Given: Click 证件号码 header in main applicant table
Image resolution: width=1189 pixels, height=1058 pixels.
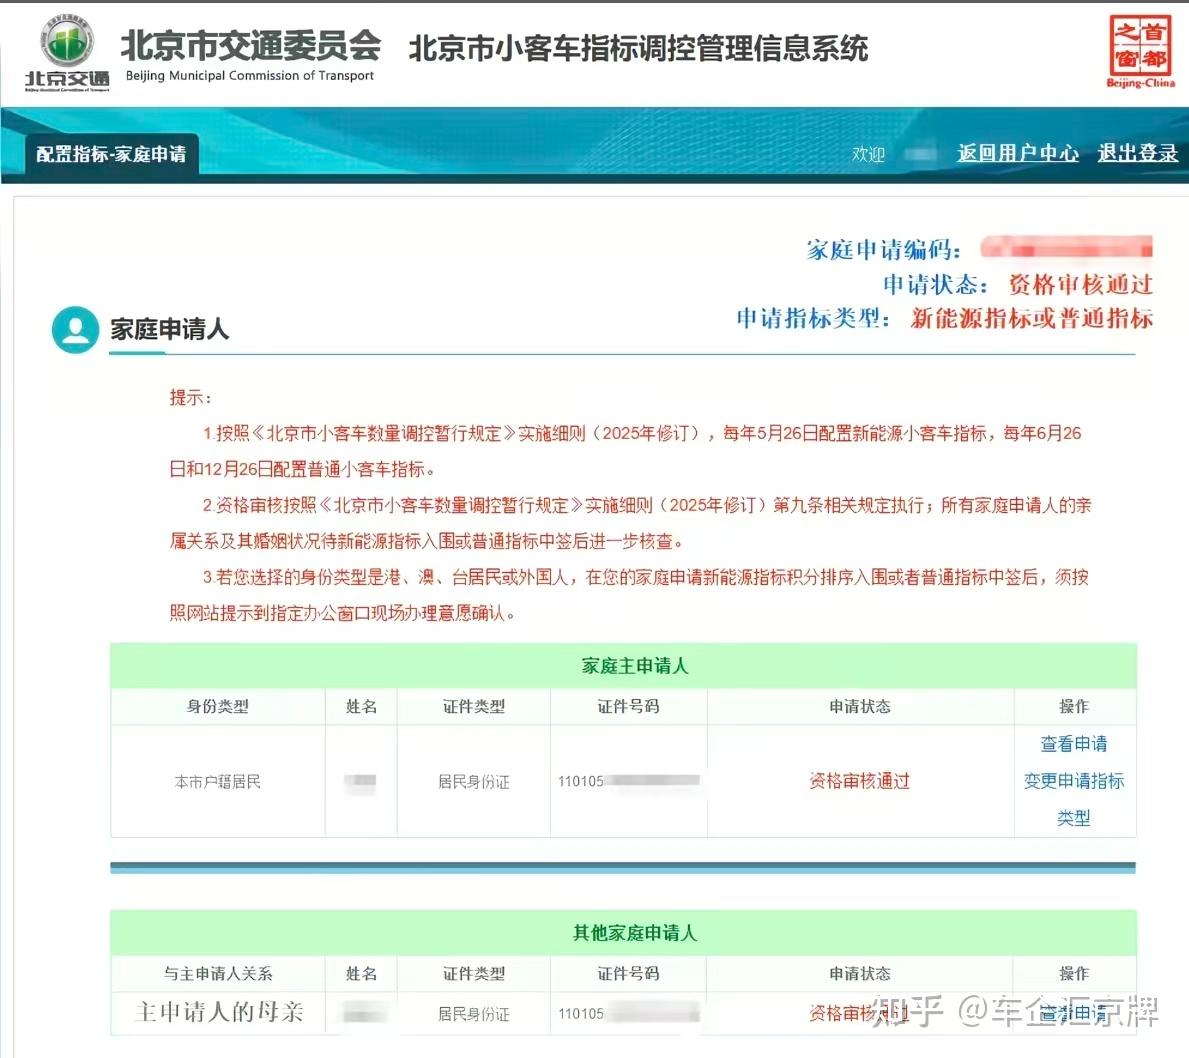Looking at the screenshot, I should (629, 706).
